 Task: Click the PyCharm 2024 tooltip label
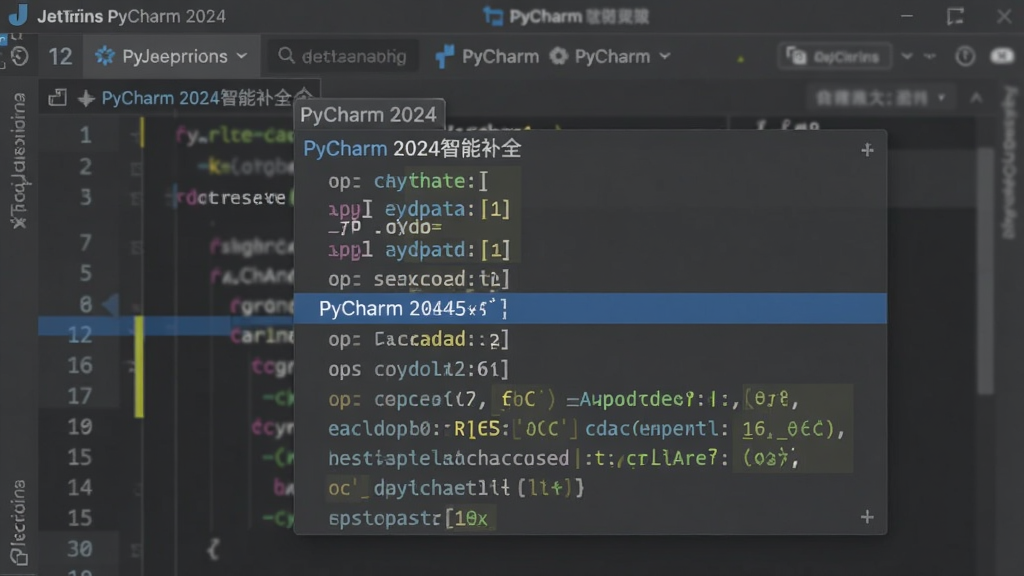[368, 115]
